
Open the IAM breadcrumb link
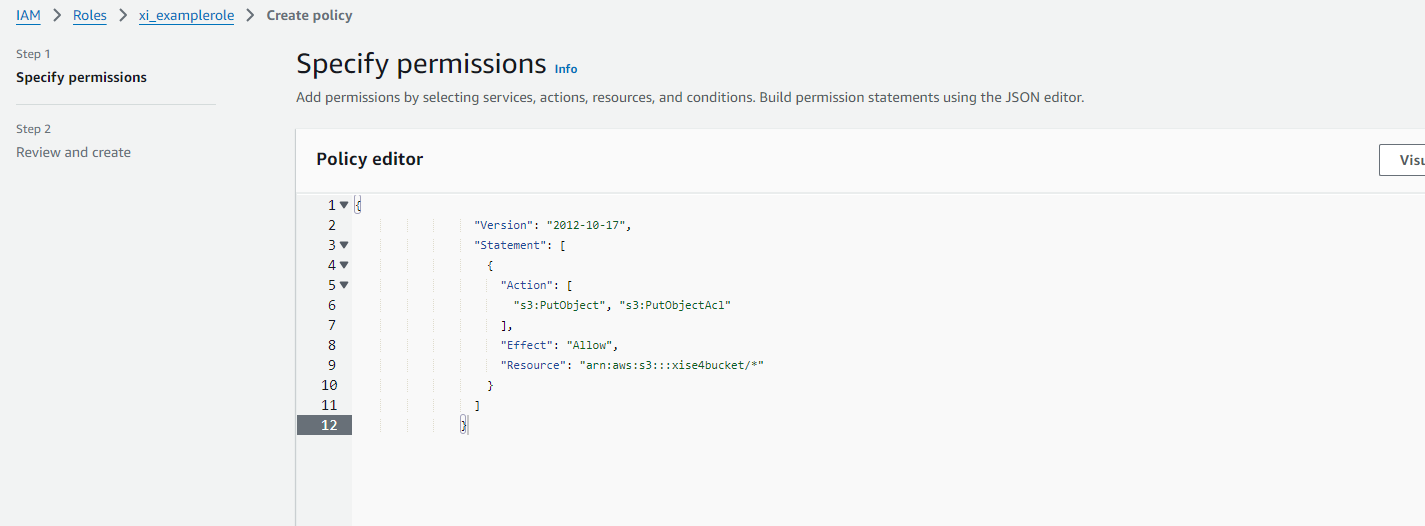point(28,16)
